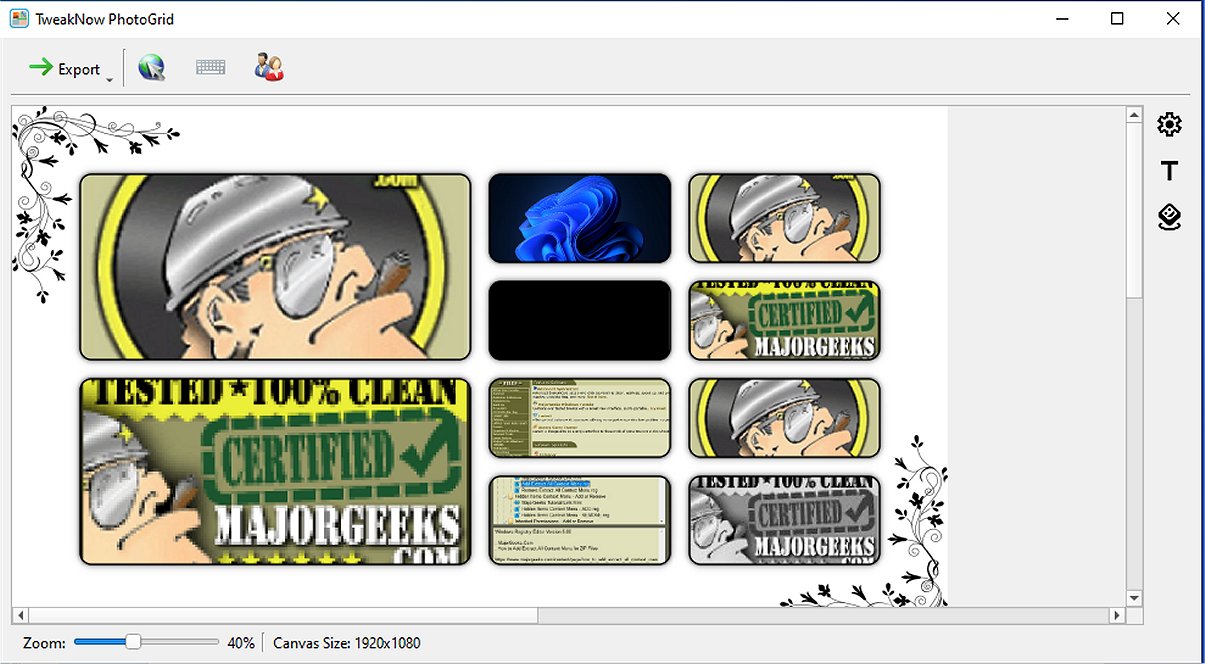Maximize the PhotoGrid window
The height and width of the screenshot is (664, 1205).
click(x=1117, y=19)
